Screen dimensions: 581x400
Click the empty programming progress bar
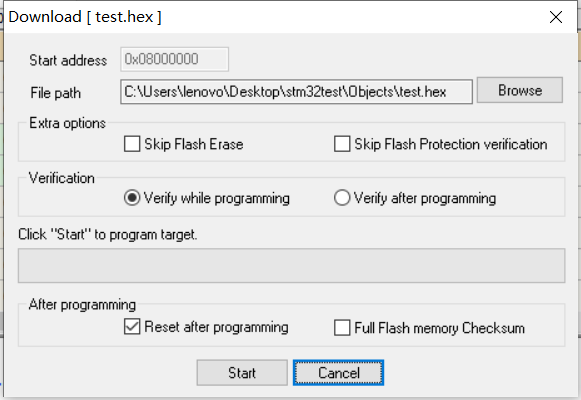[292, 266]
